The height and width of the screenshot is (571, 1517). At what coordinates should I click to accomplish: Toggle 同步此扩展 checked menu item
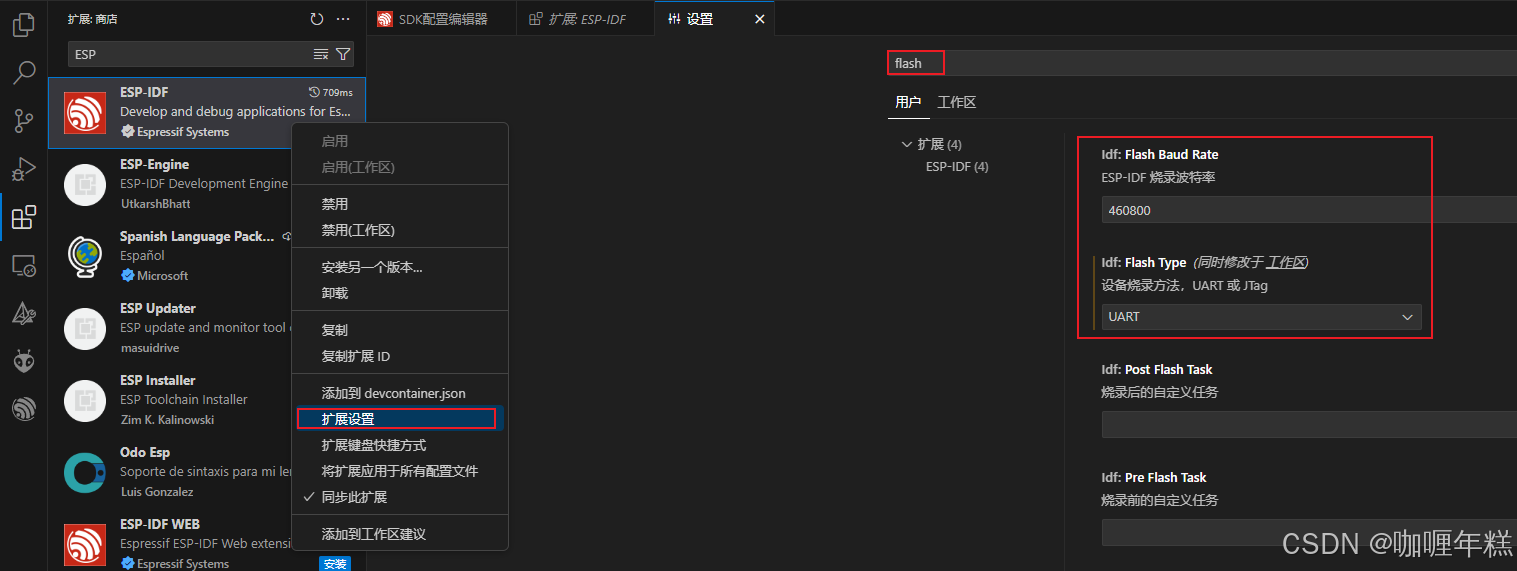coord(400,497)
